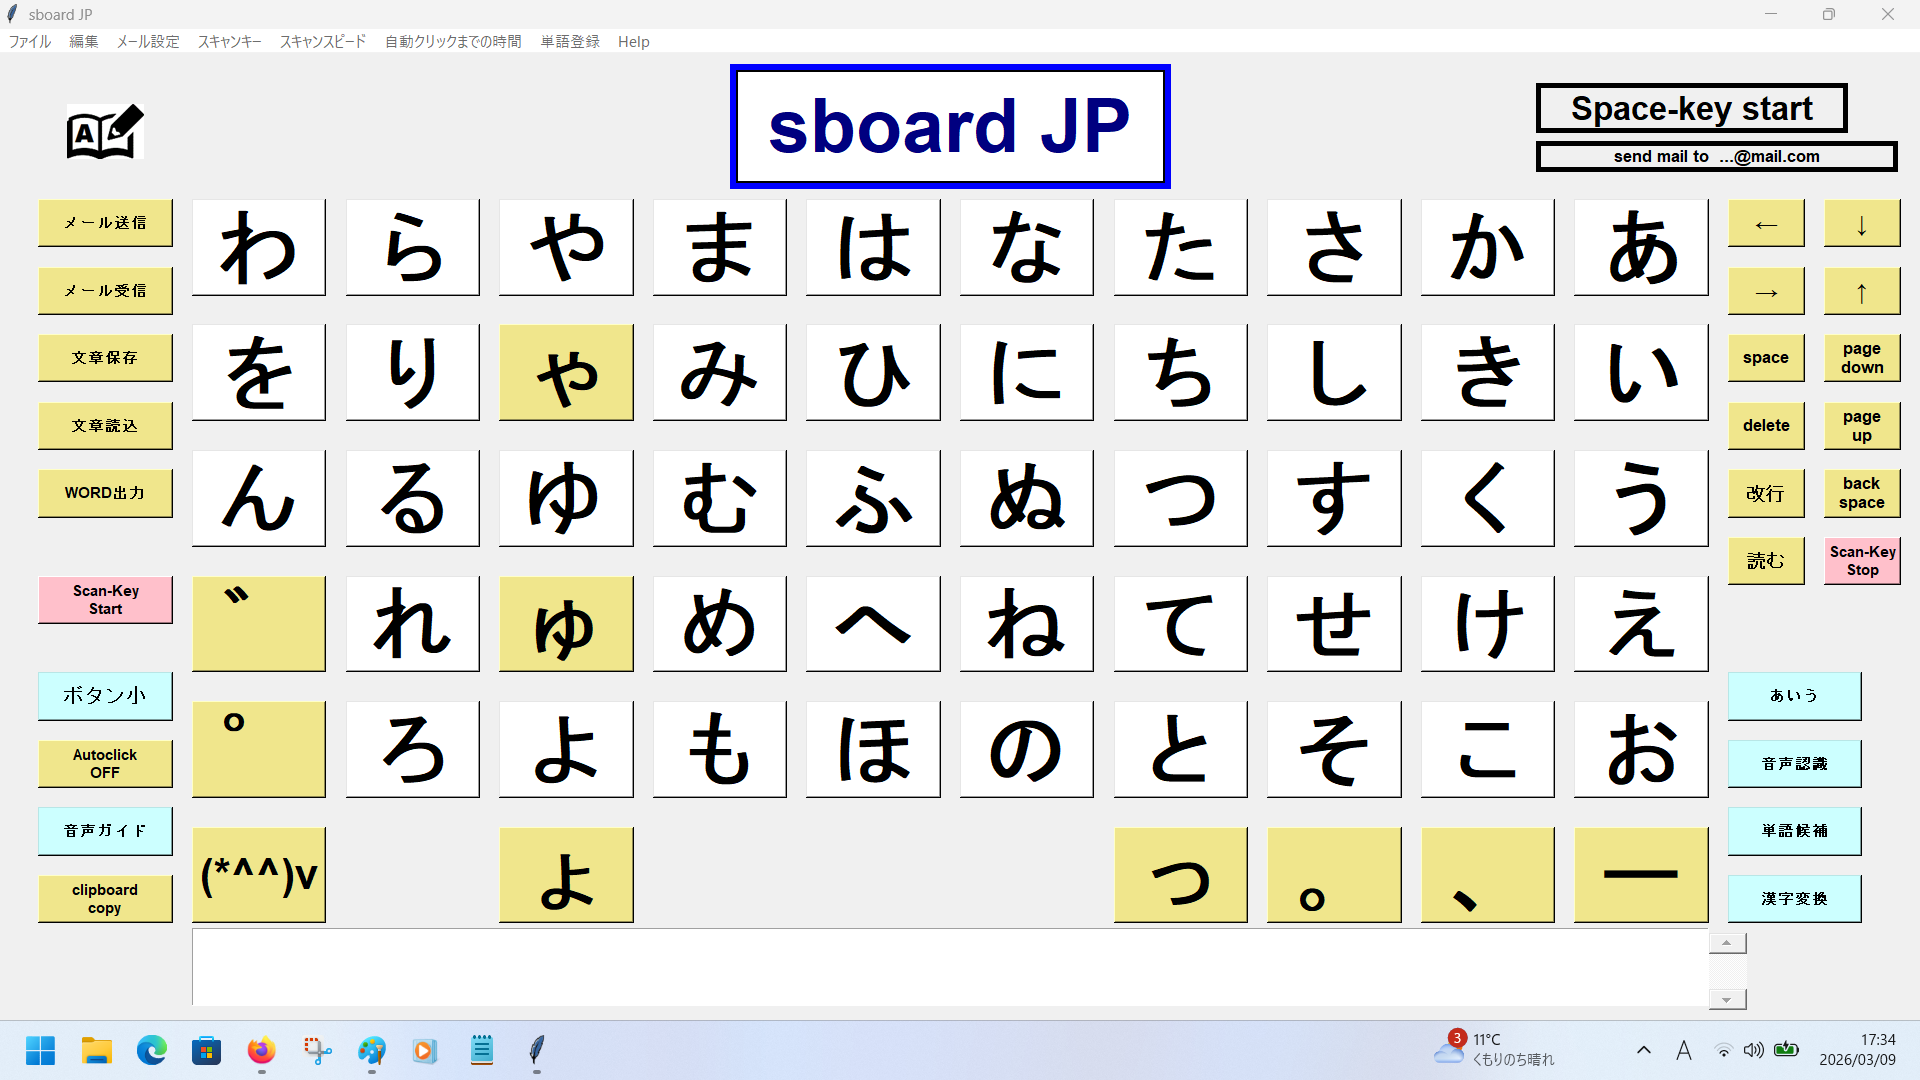
Task: Click the メール送信 send mail button
Action: [x=105, y=223]
